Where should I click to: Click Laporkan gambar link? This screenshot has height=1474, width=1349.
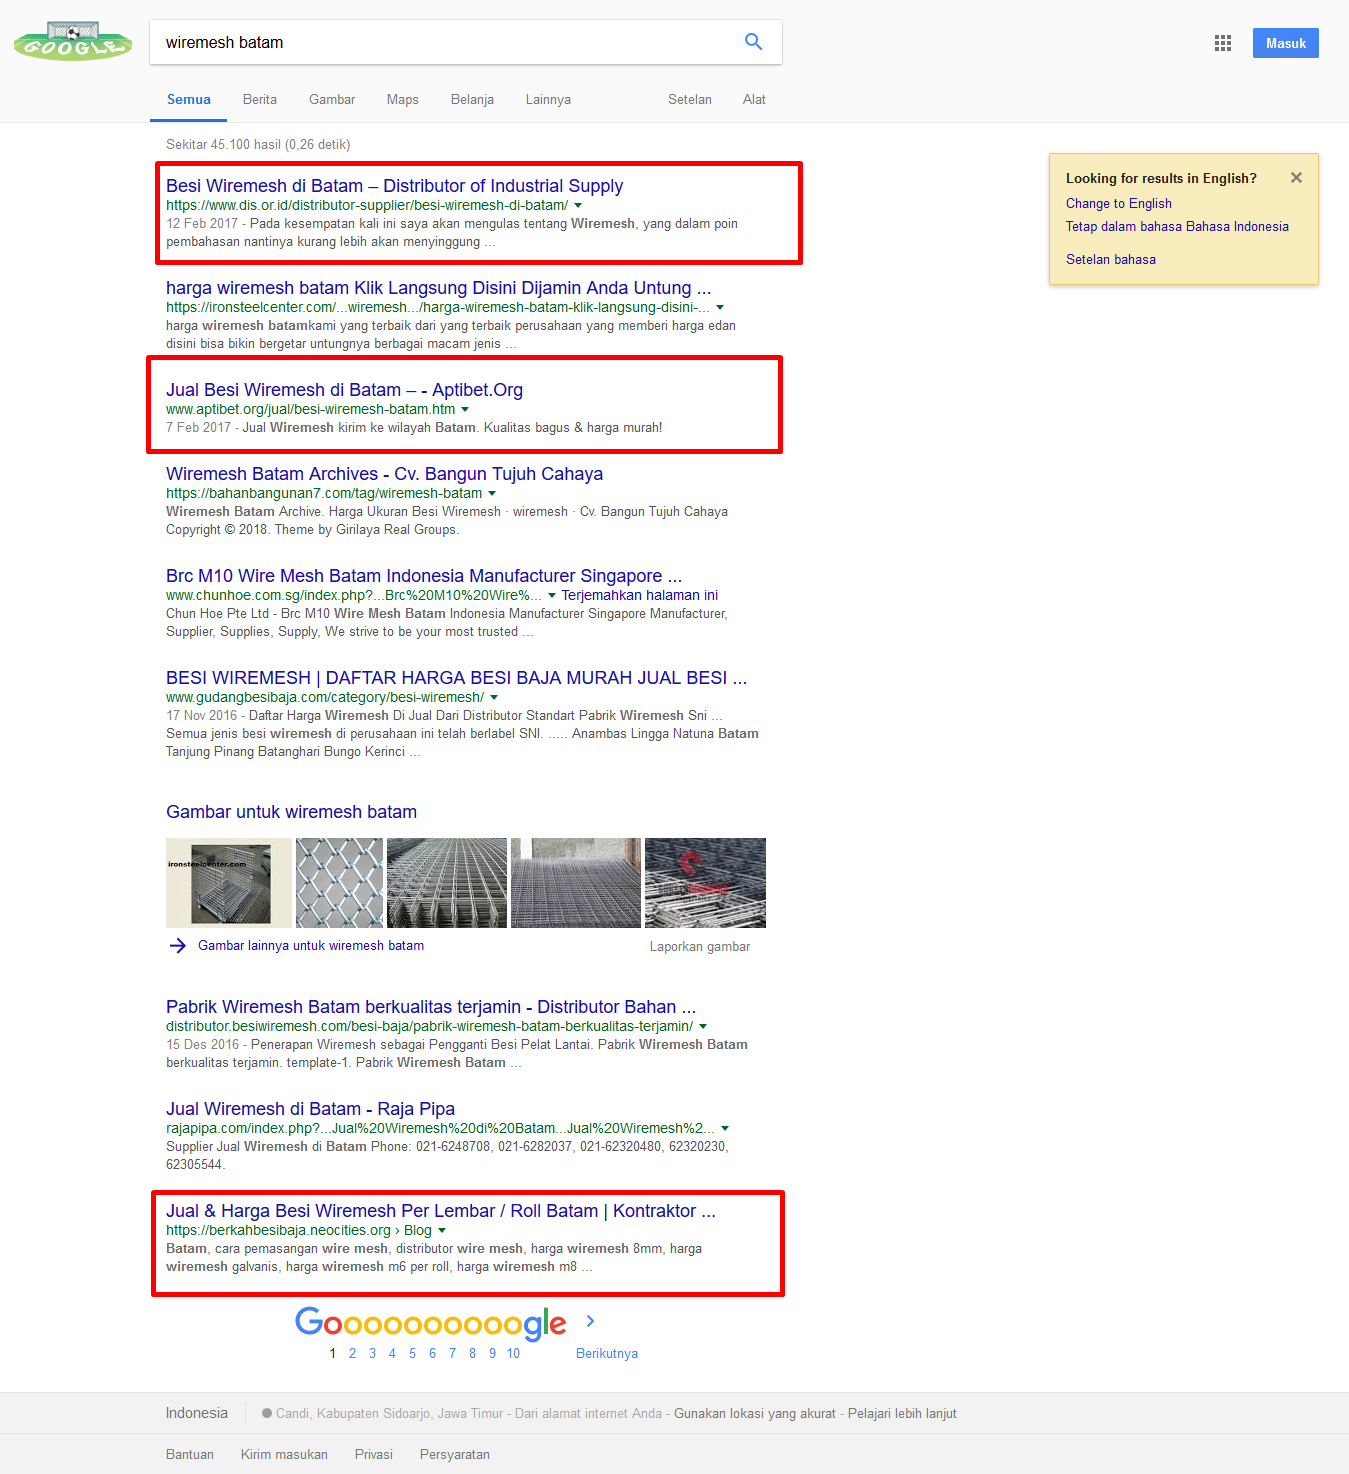pyautogui.click(x=700, y=947)
